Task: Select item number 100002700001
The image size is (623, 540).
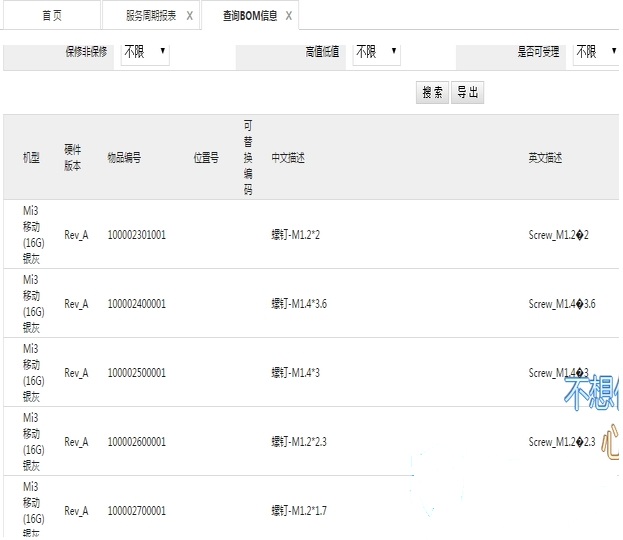Action: click(136, 511)
